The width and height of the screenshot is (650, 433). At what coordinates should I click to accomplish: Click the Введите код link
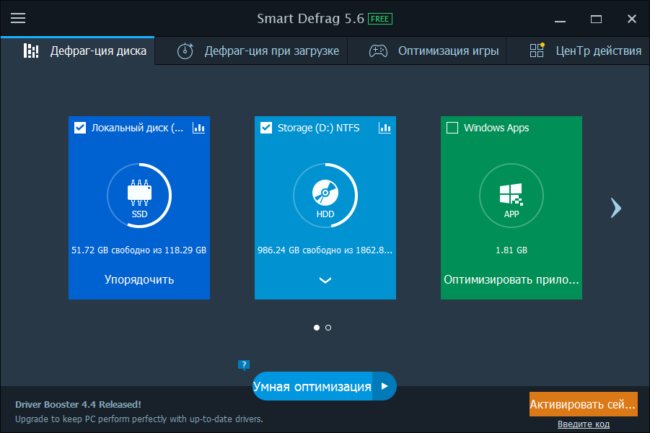point(583,424)
